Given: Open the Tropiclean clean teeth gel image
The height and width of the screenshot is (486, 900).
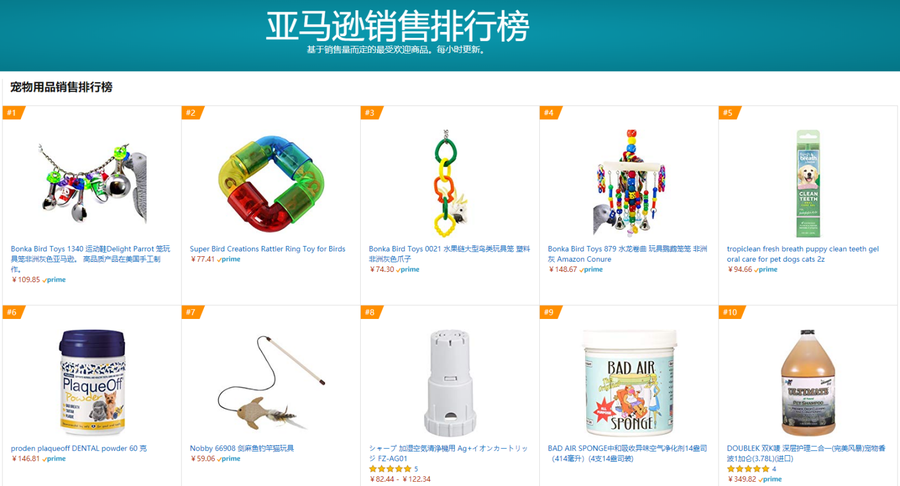Looking at the screenshot, I should [x=808, y=184].
